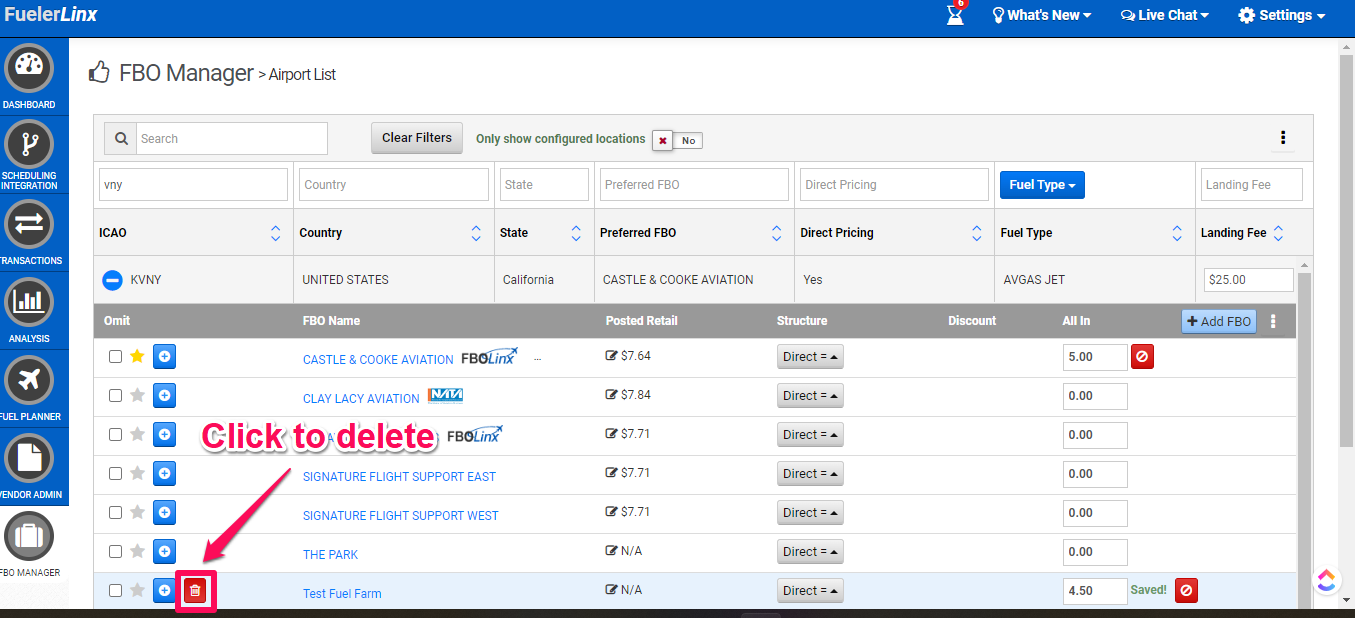Sort by Landing Fee column arrows

pyautogui.click(x=1278, y=233)
